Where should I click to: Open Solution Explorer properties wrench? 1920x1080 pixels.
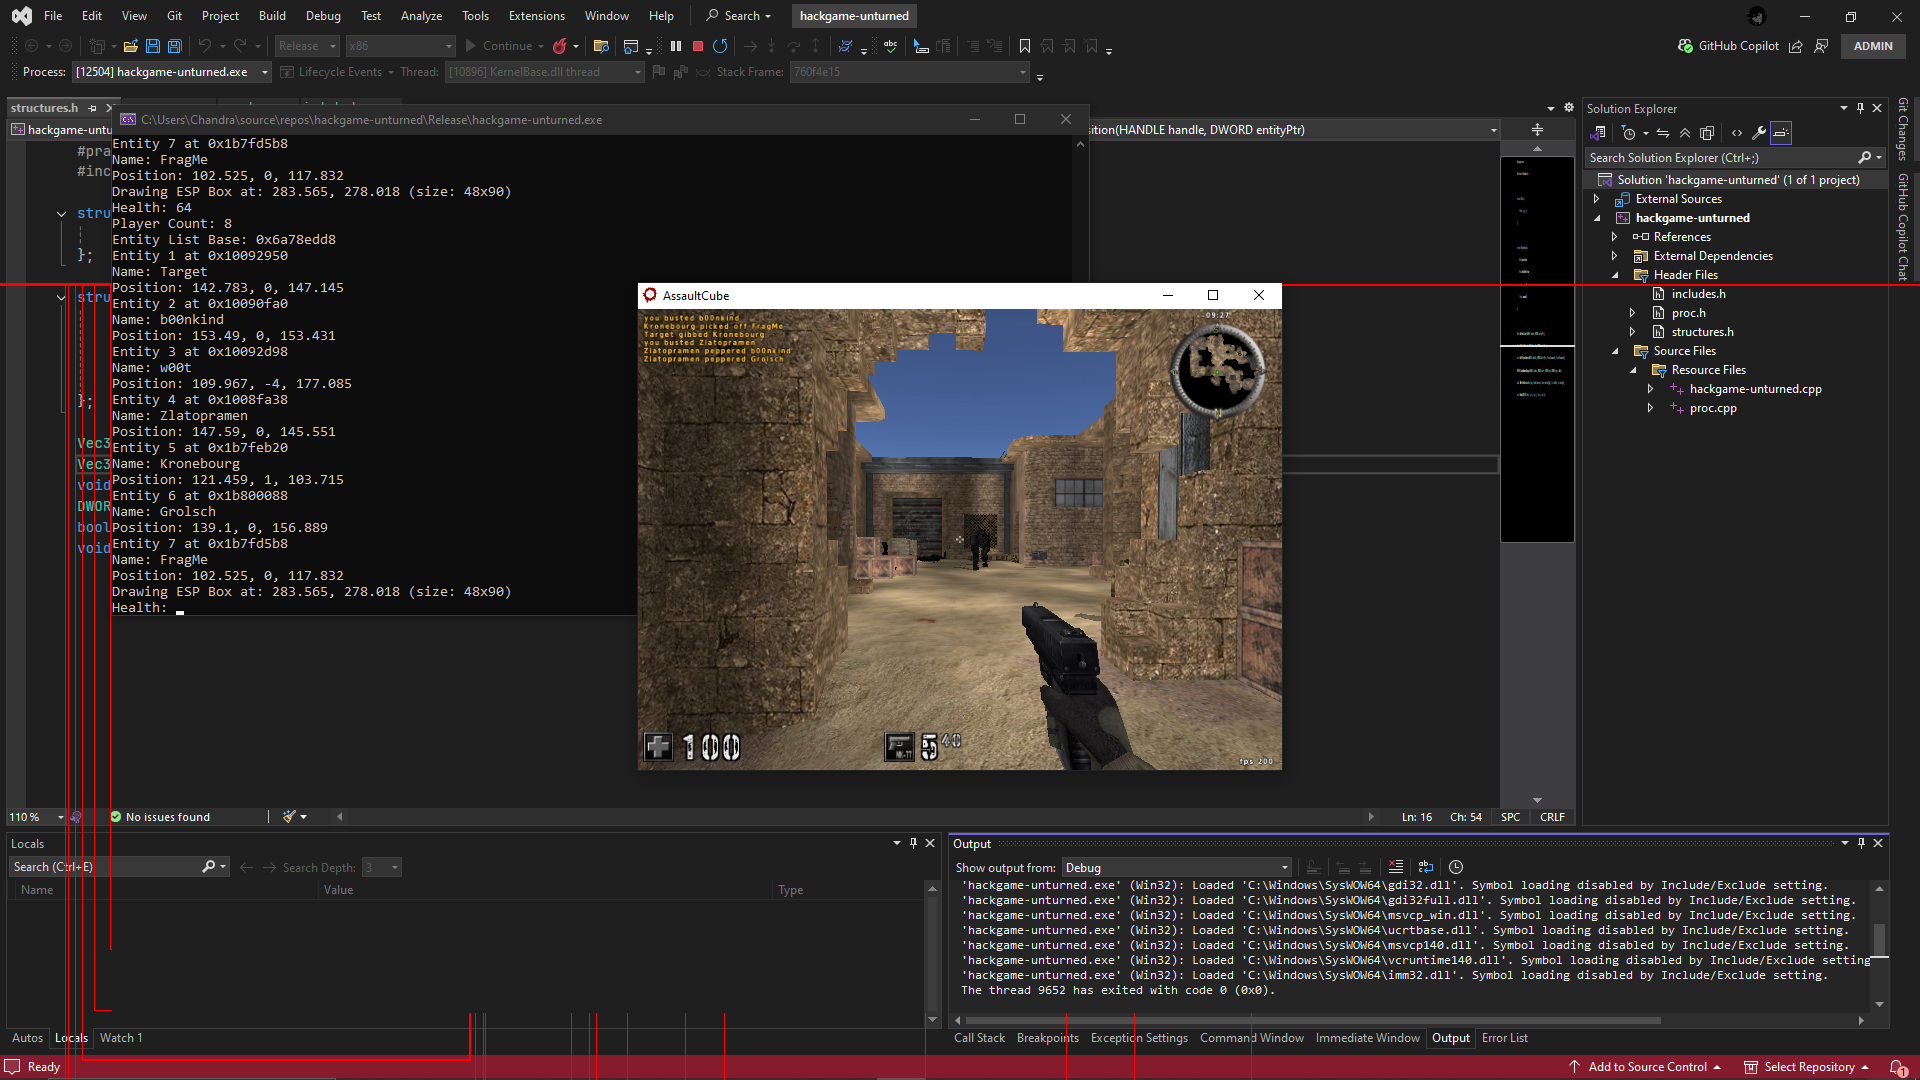coord(1759,133)
